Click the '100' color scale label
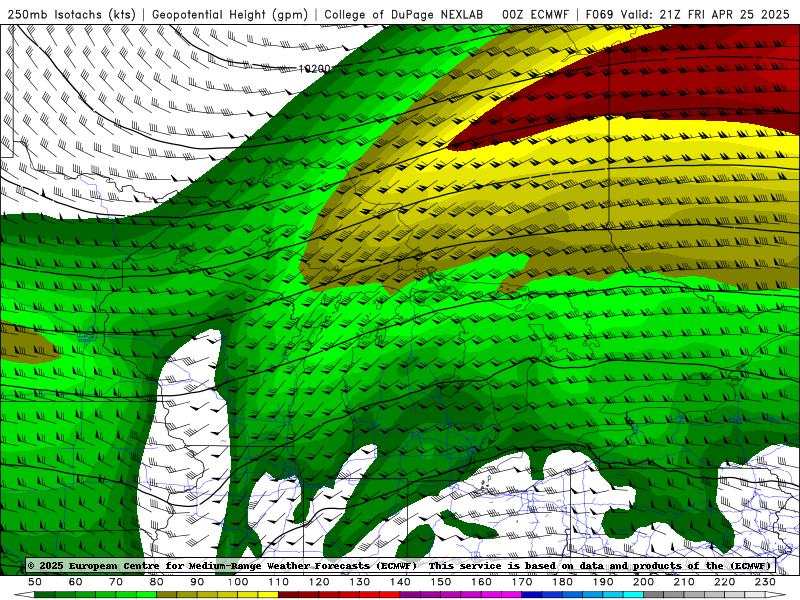The height and width of the screenshot is (600, 800). [238, 582]
